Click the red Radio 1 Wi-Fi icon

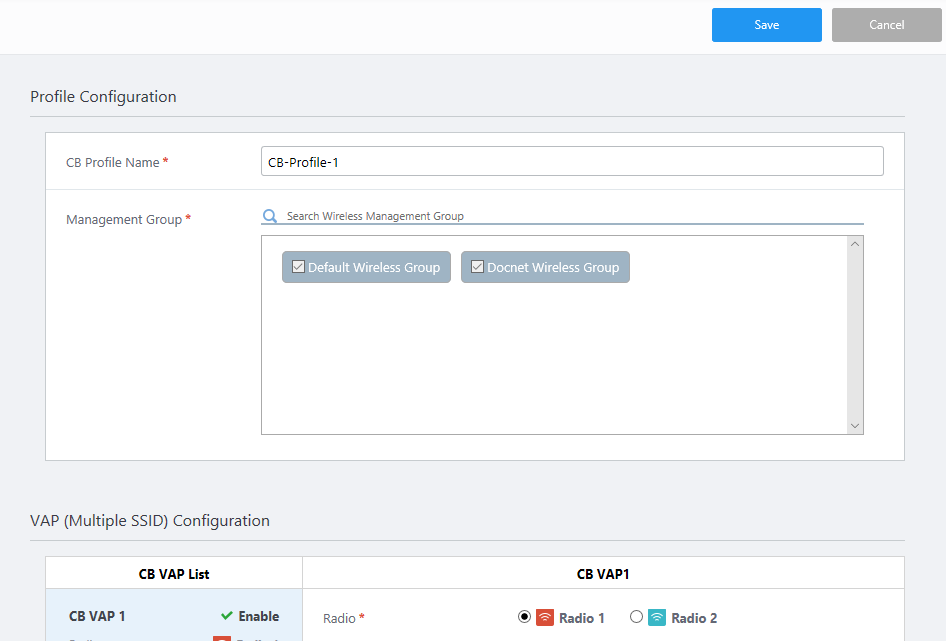[x=545, y=618]
